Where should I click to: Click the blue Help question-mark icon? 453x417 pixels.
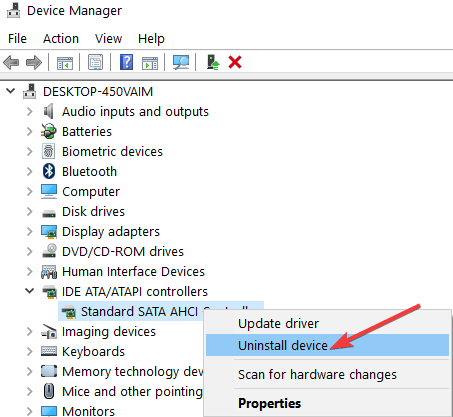click(127, 62)
